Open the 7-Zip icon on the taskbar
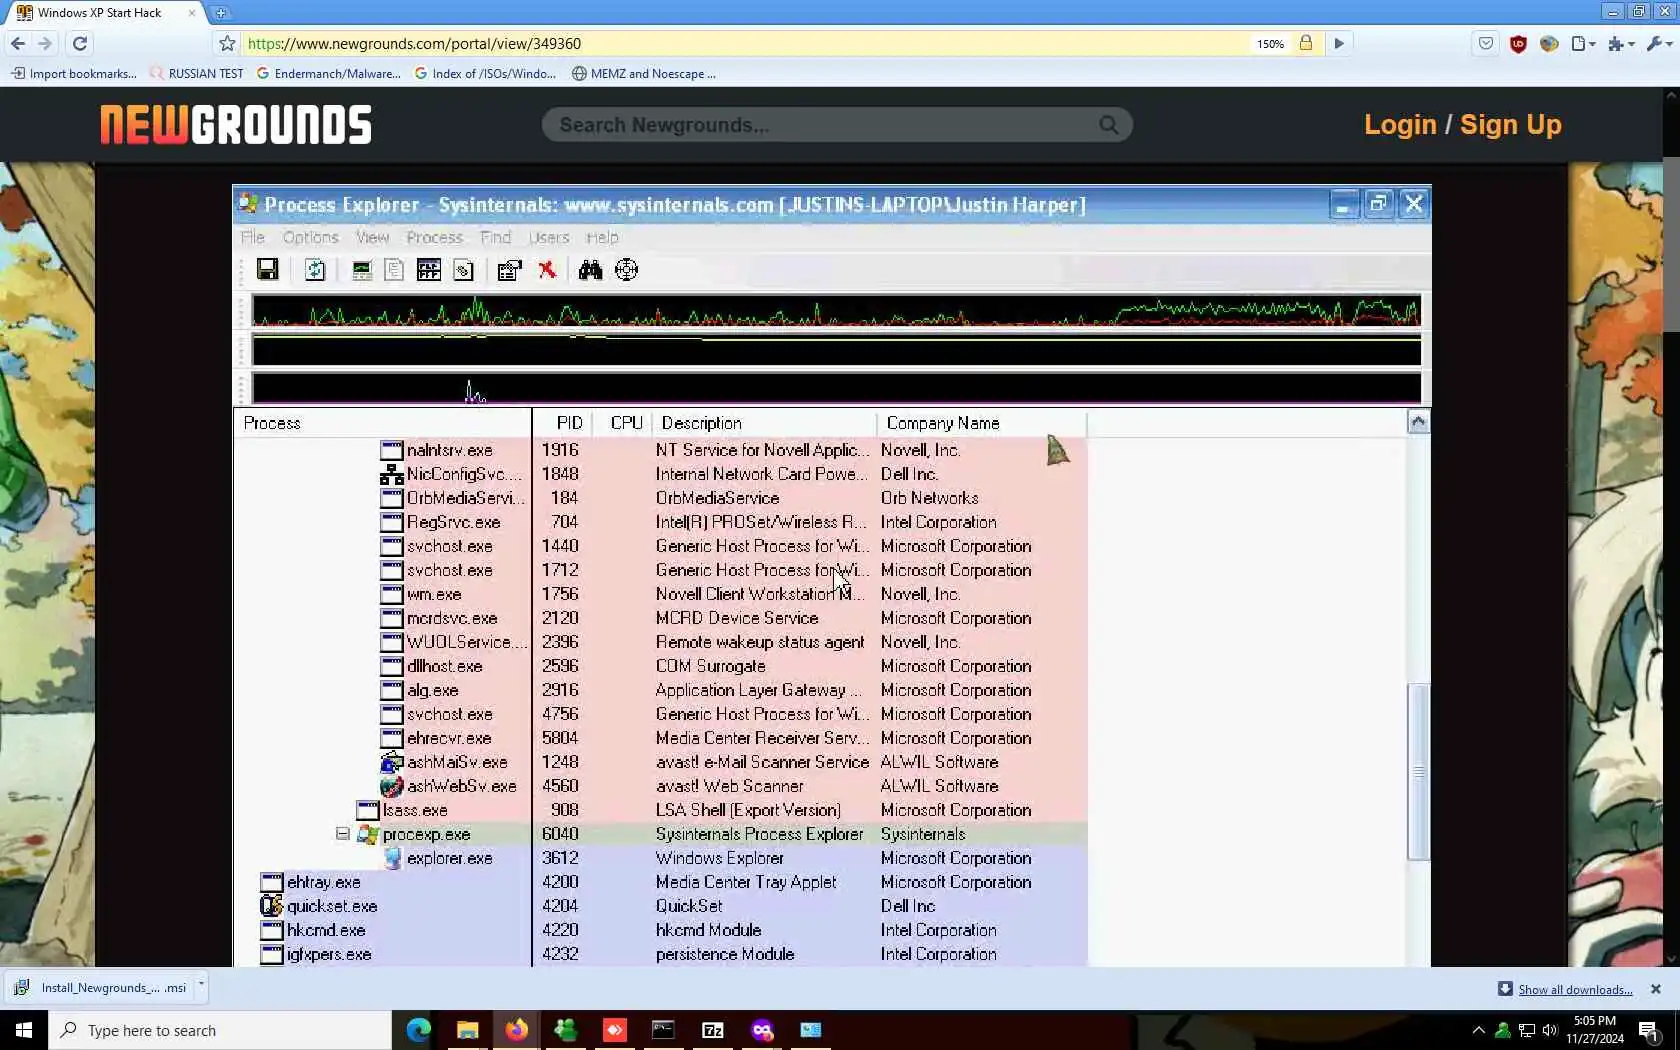Viewport: 1680px width, 1050px height. pyautogui.click(x=712, y=1030)
